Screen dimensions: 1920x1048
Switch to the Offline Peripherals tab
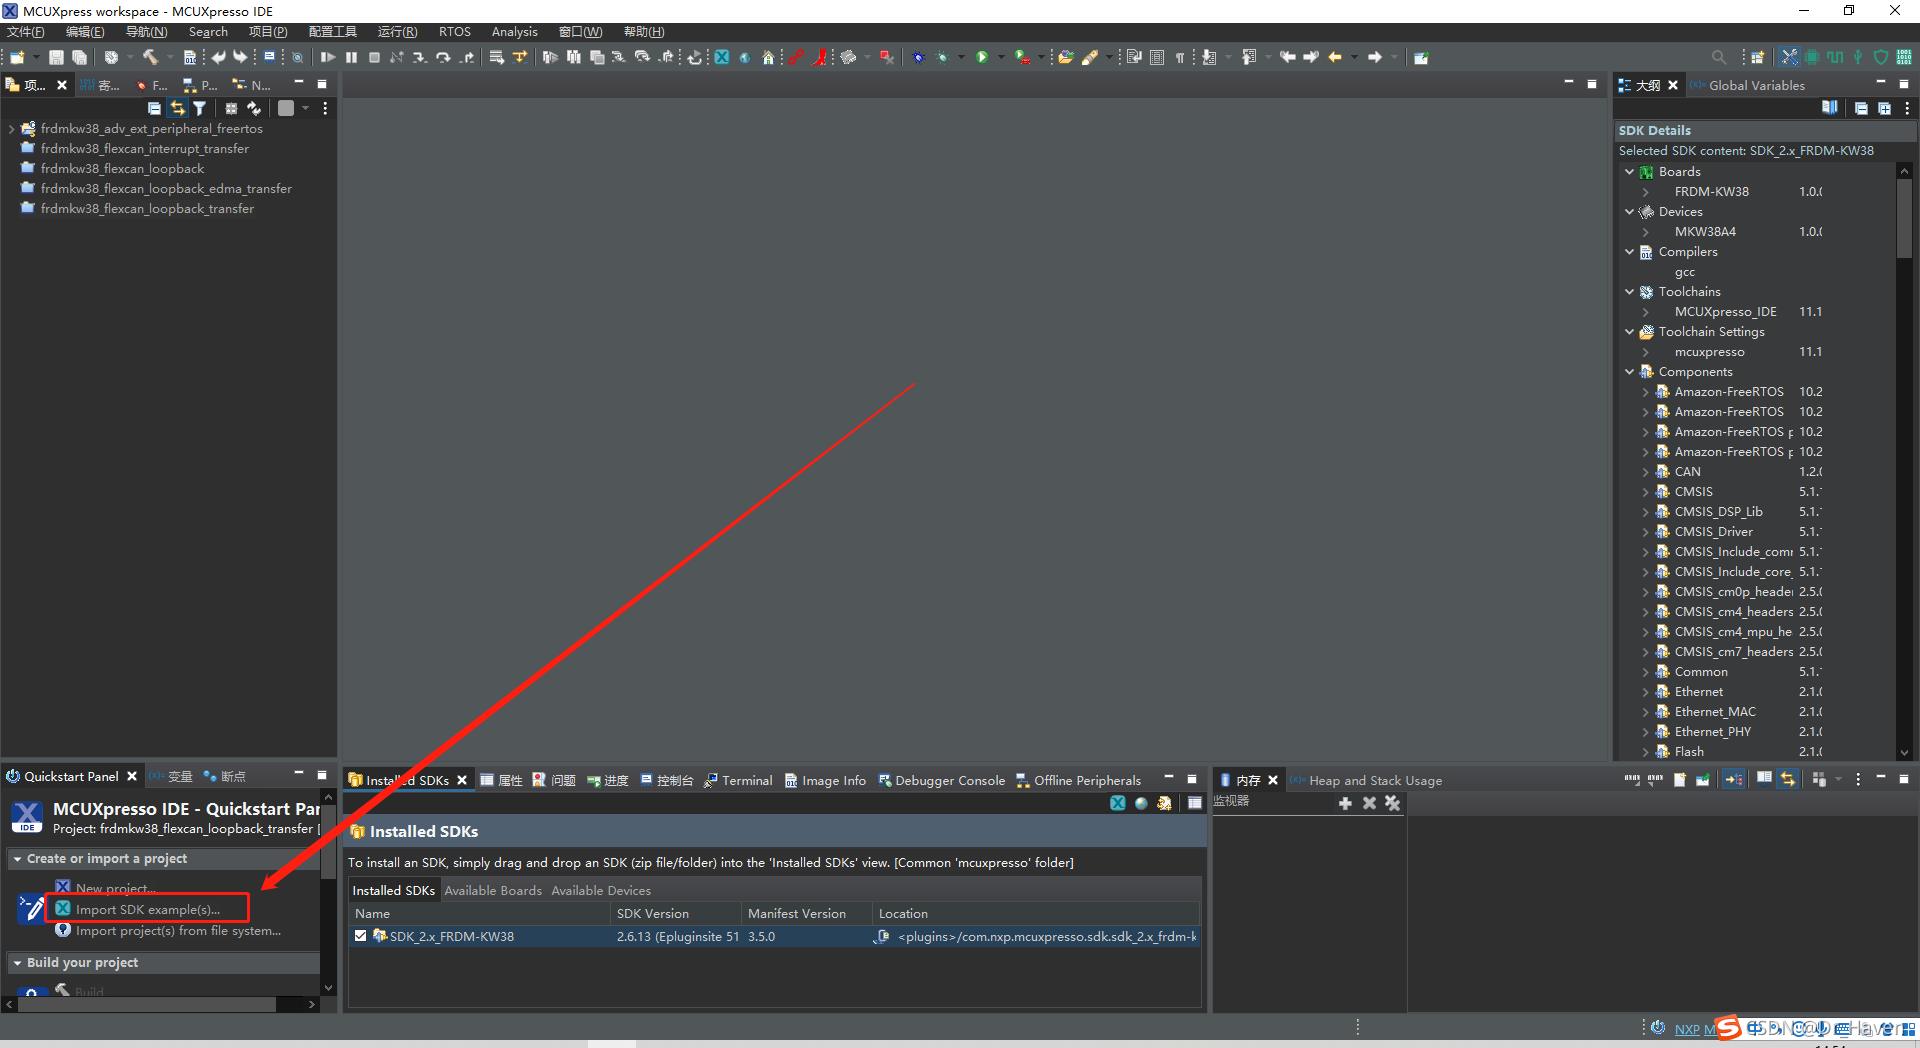(x=1078, y=780)
